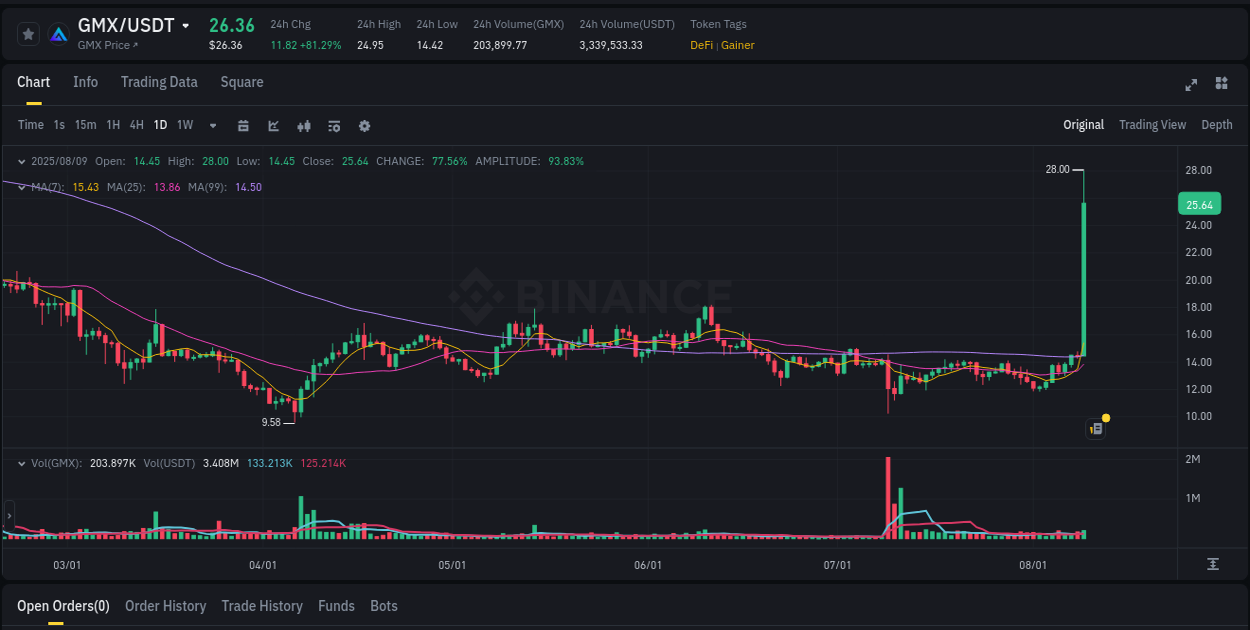This screenshot has width=1250, height=630.
Task: Click the Binance logo next to GMX/USDT
Action: [x=58, y=32]
